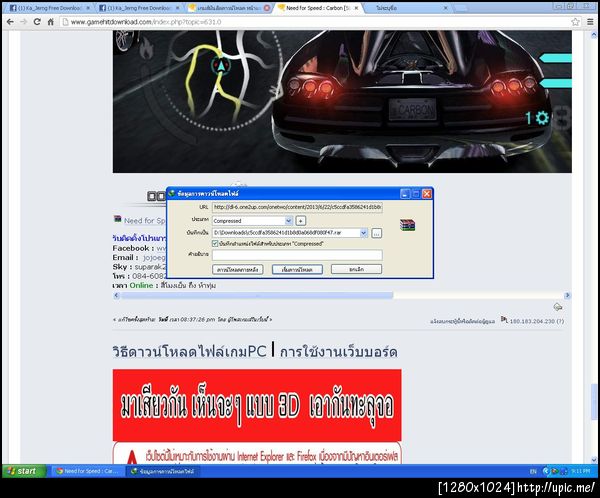Switch to the last untitled Thai tab

[406, 8]
